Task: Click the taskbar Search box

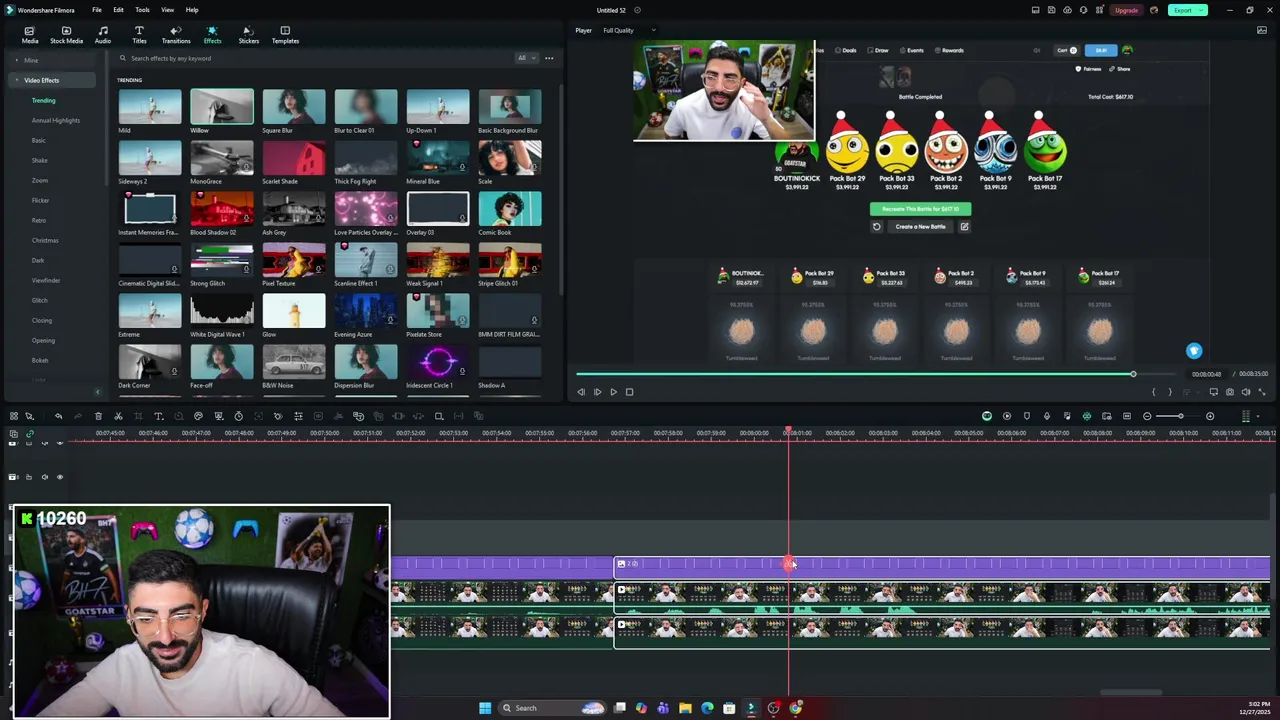Action: [553, 708]
